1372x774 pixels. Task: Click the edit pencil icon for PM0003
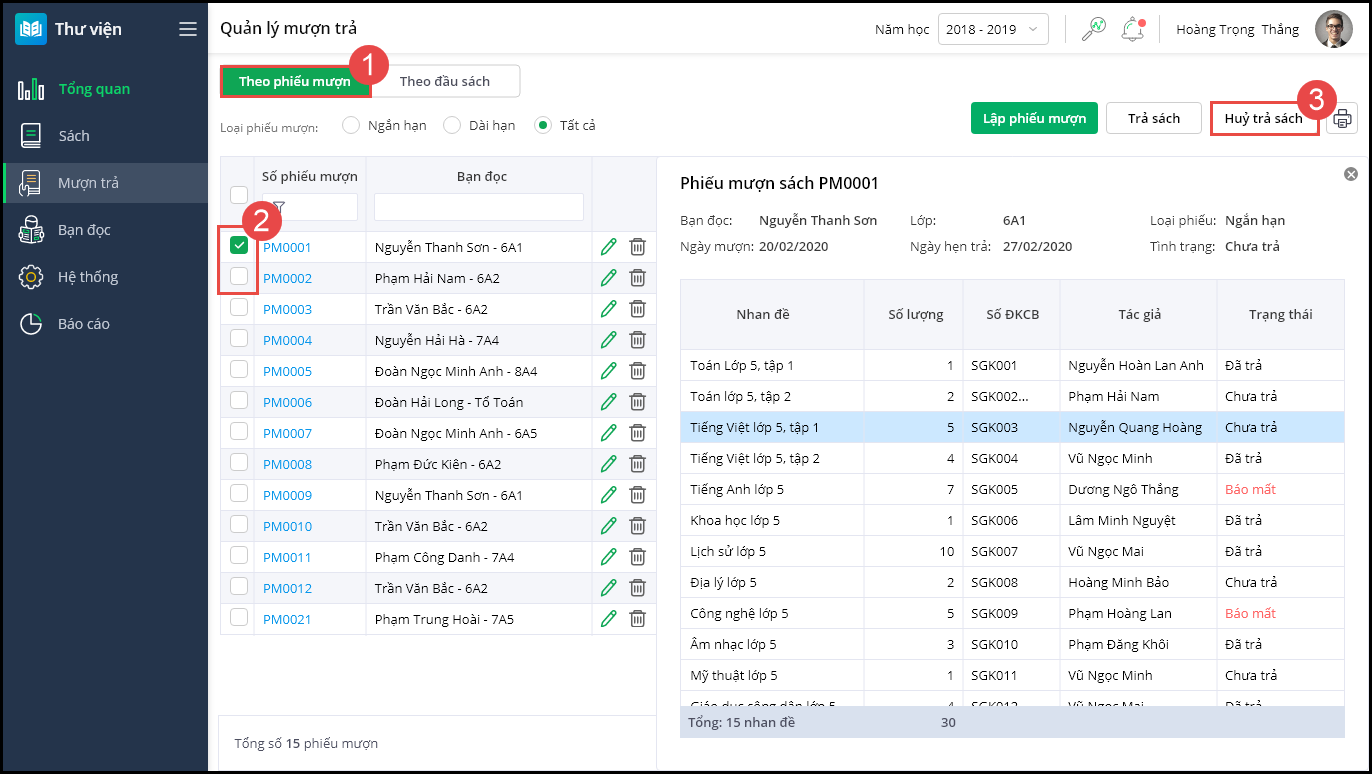[x=608, y=309]
